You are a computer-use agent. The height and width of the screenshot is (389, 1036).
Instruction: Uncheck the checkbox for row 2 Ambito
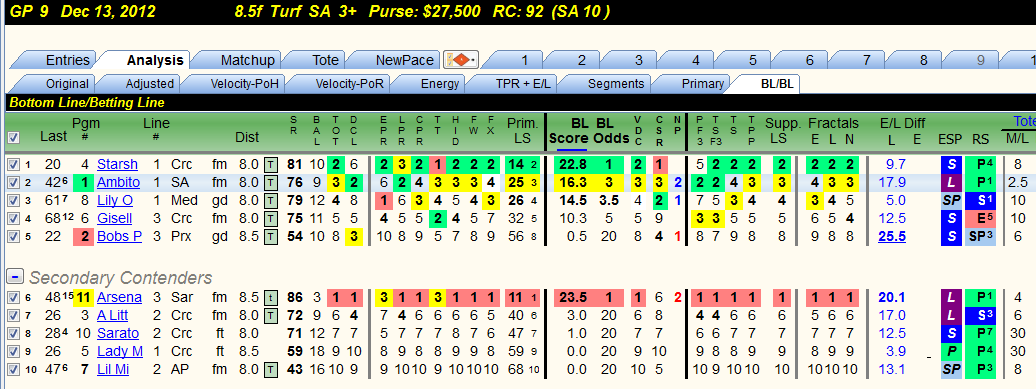click(14, 183)
